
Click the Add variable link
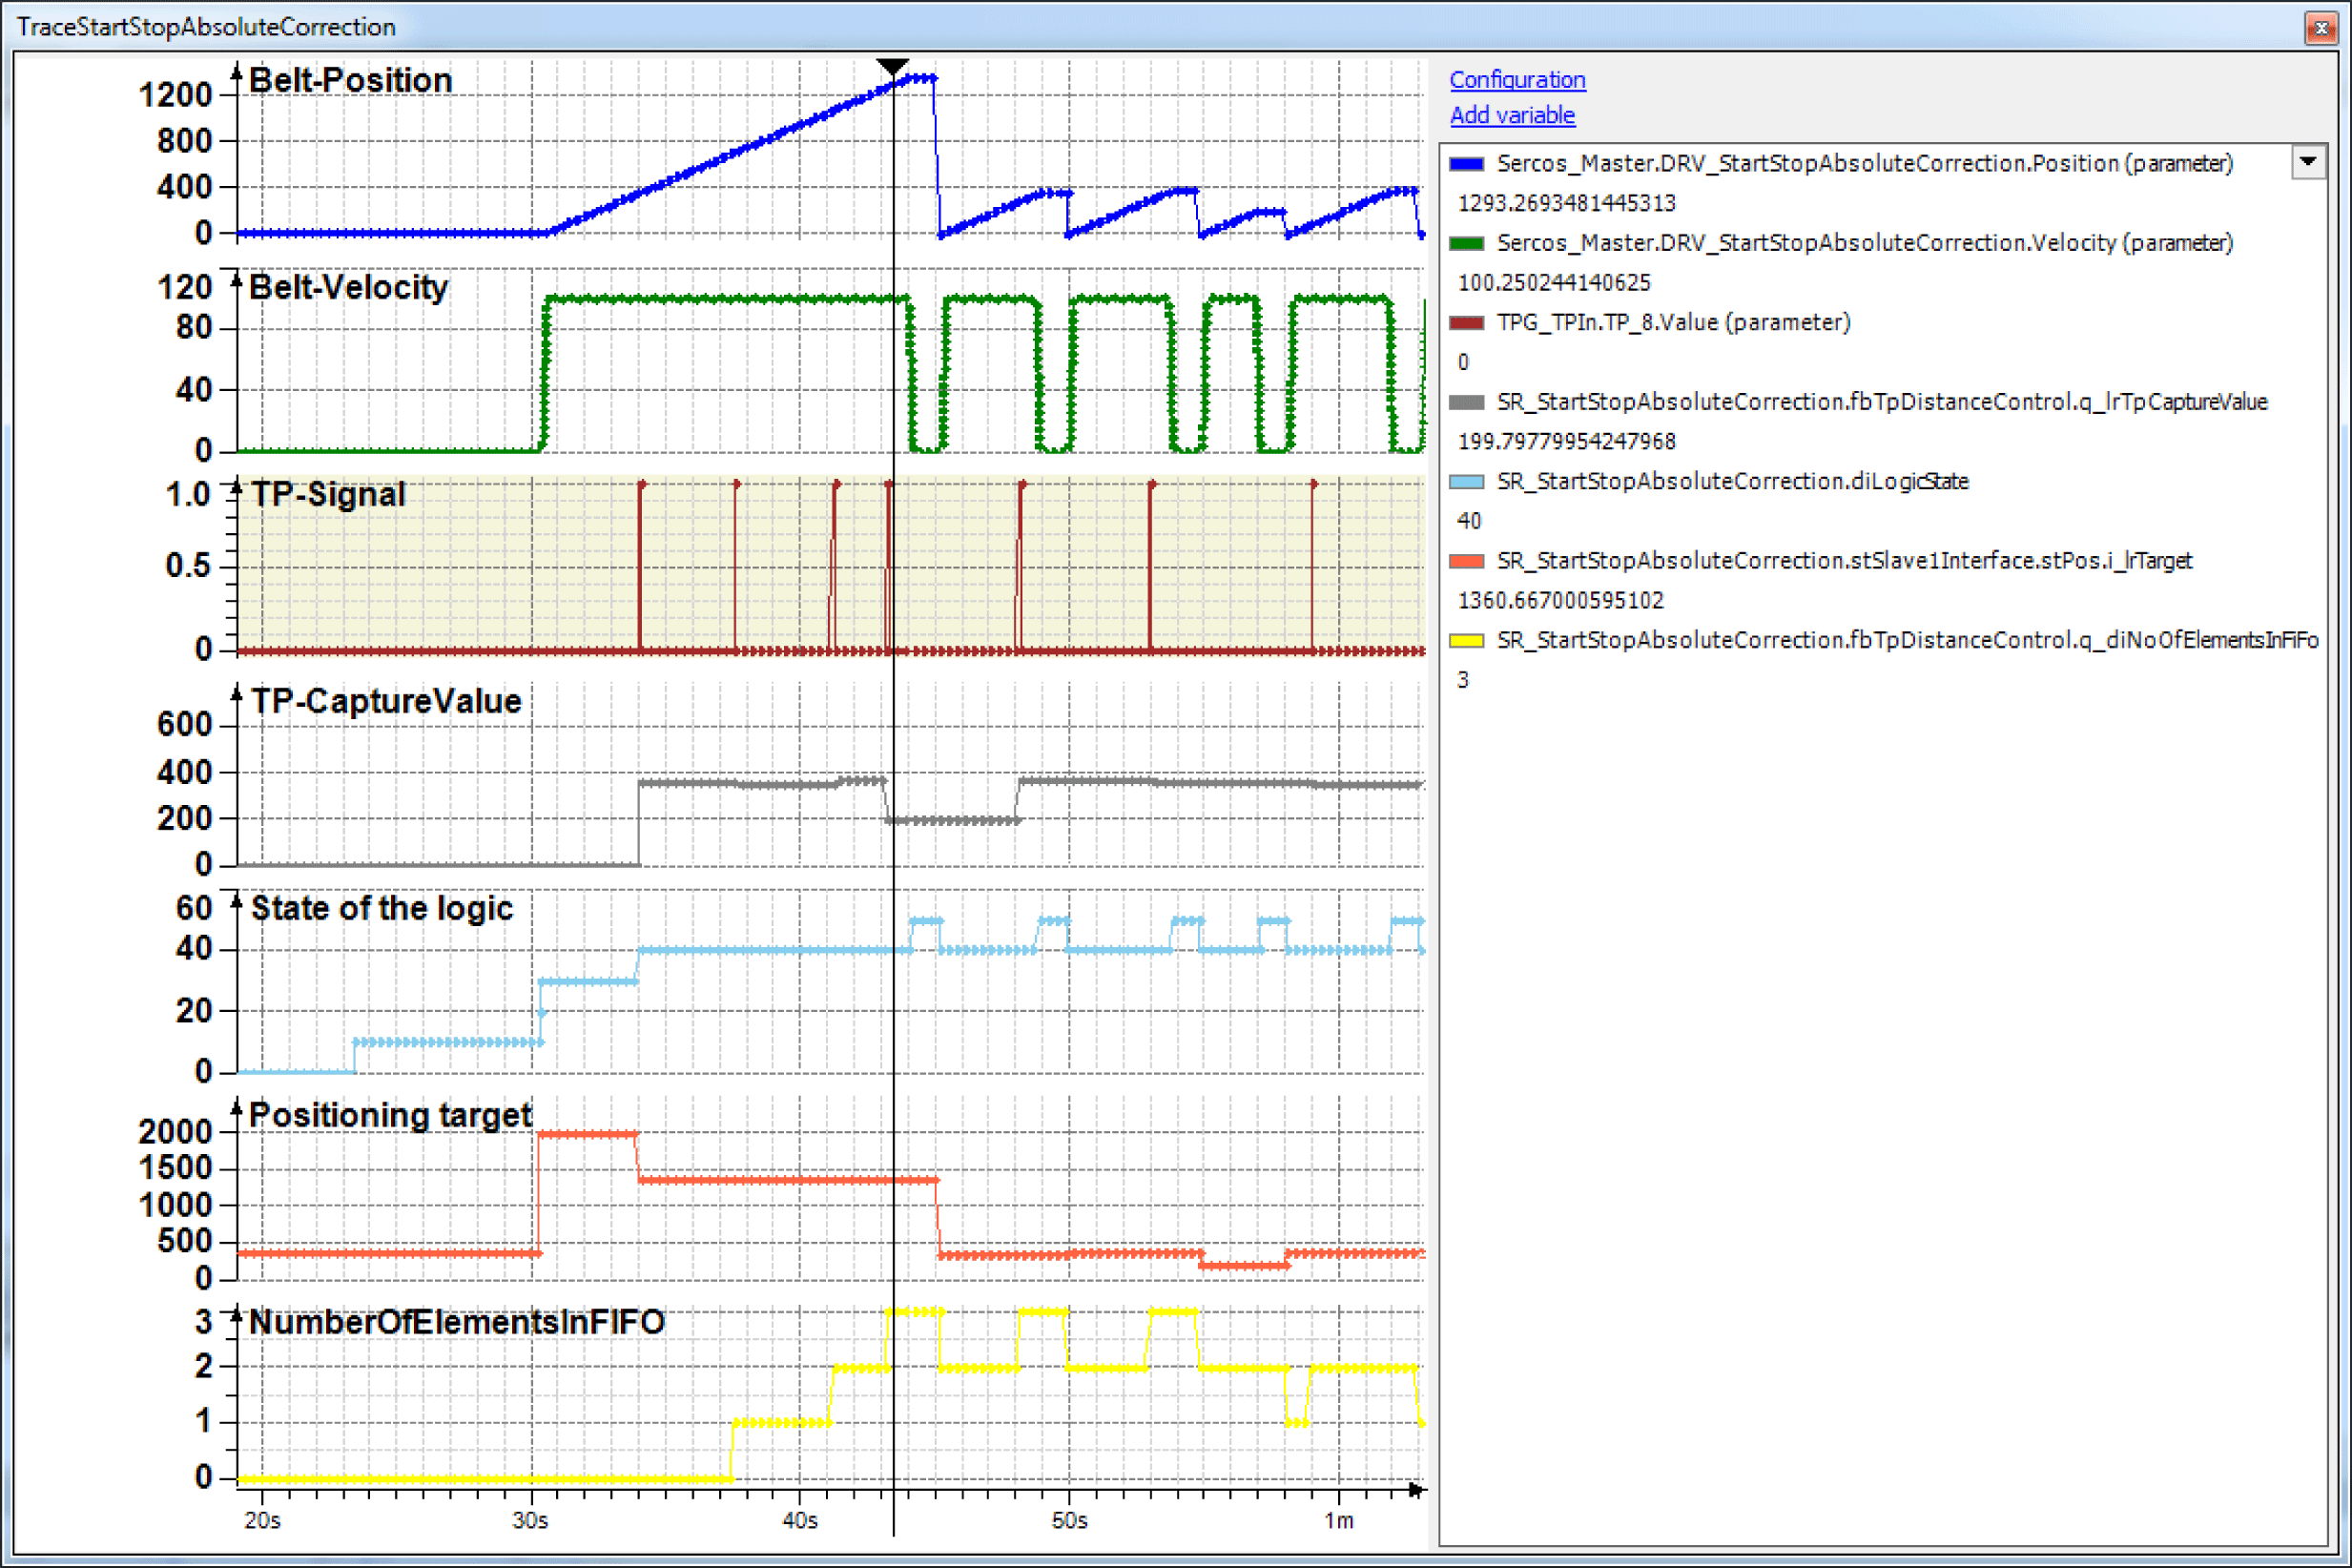coord(1512,115)
